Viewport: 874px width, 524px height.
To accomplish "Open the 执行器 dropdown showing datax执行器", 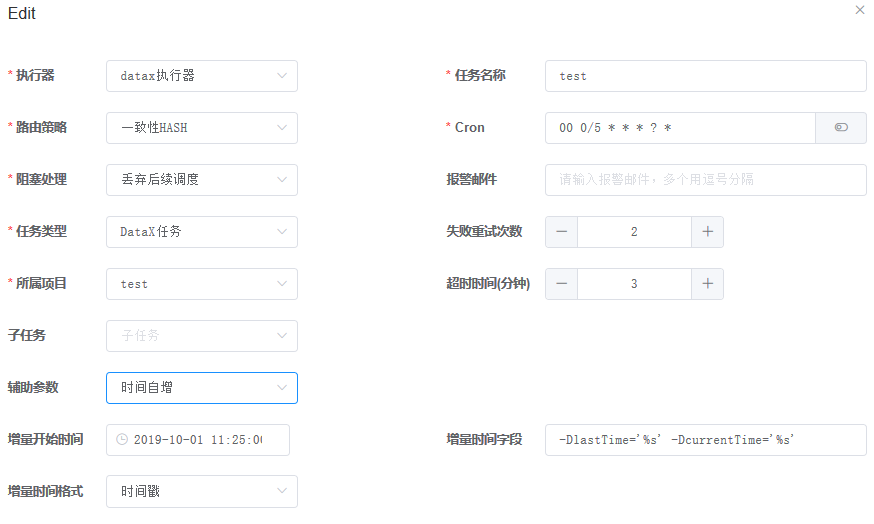I will click(x=202, y=76).
